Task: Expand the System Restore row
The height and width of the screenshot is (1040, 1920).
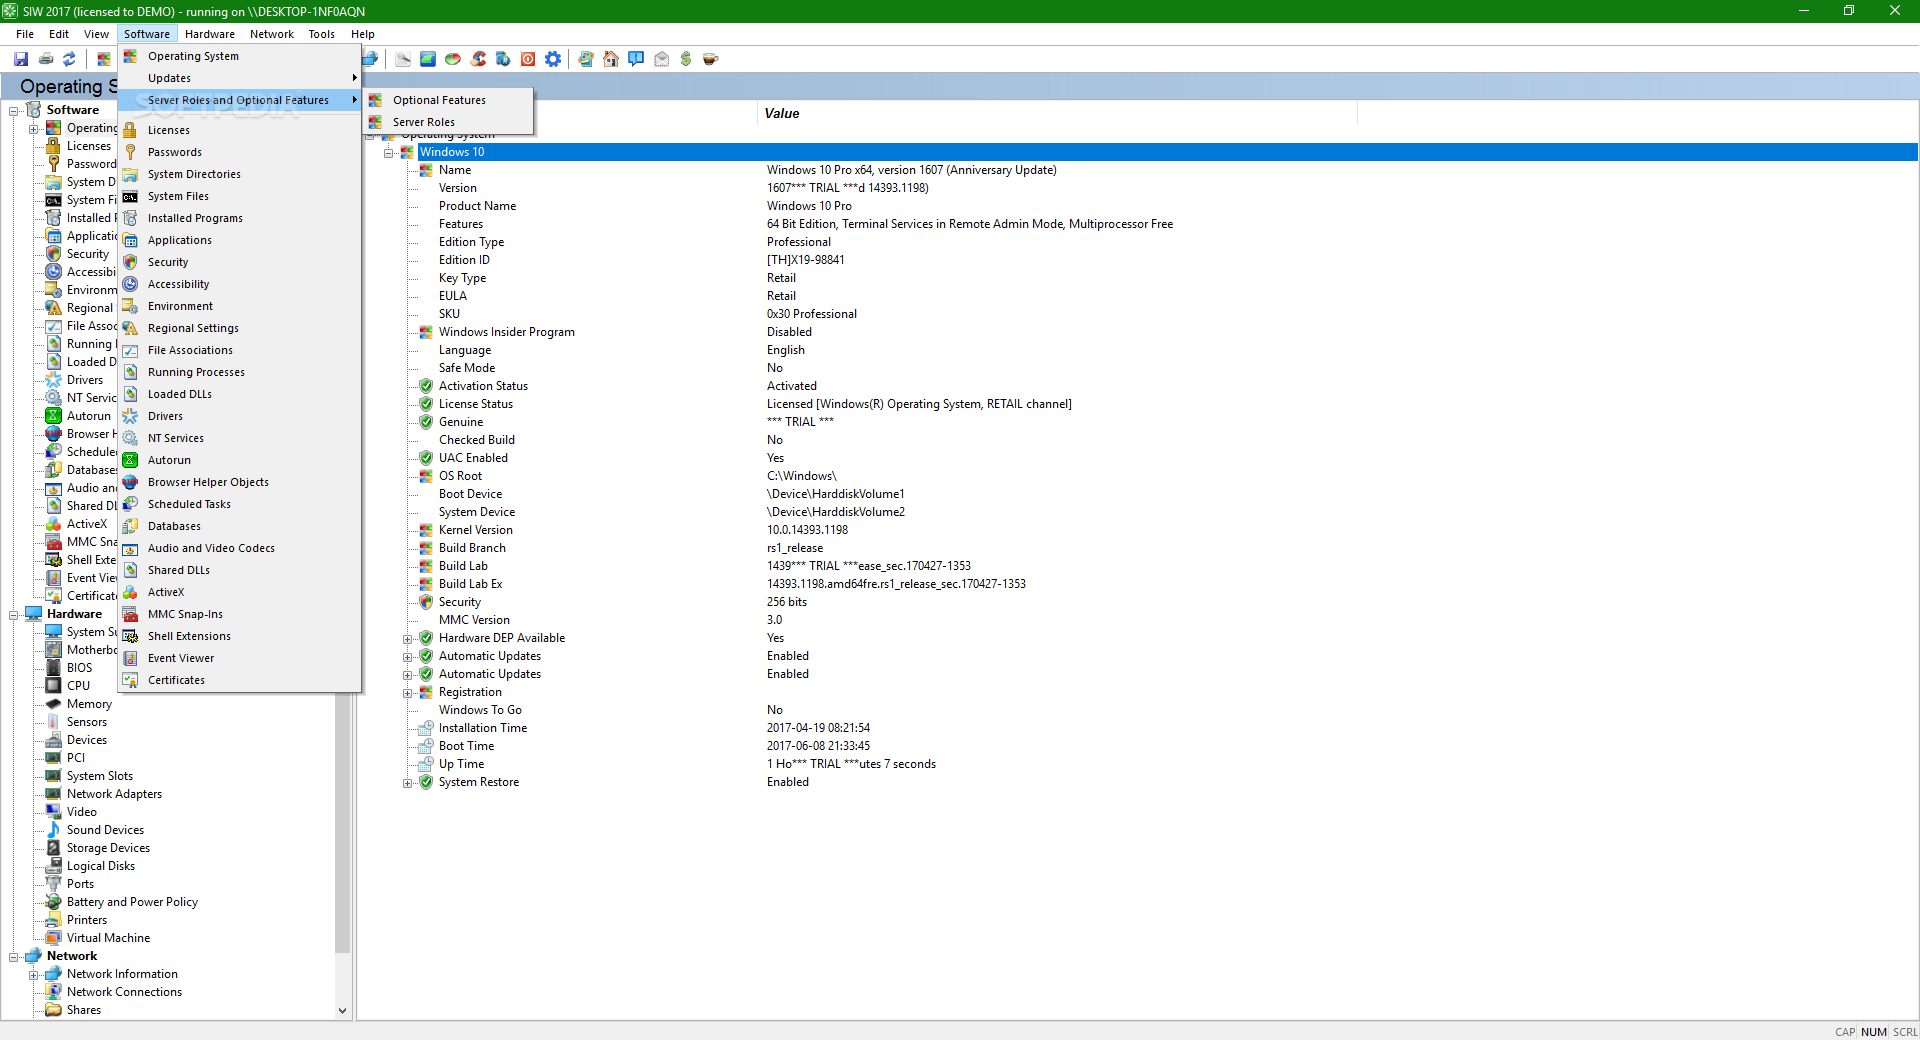Action: [x=408, y=783]
